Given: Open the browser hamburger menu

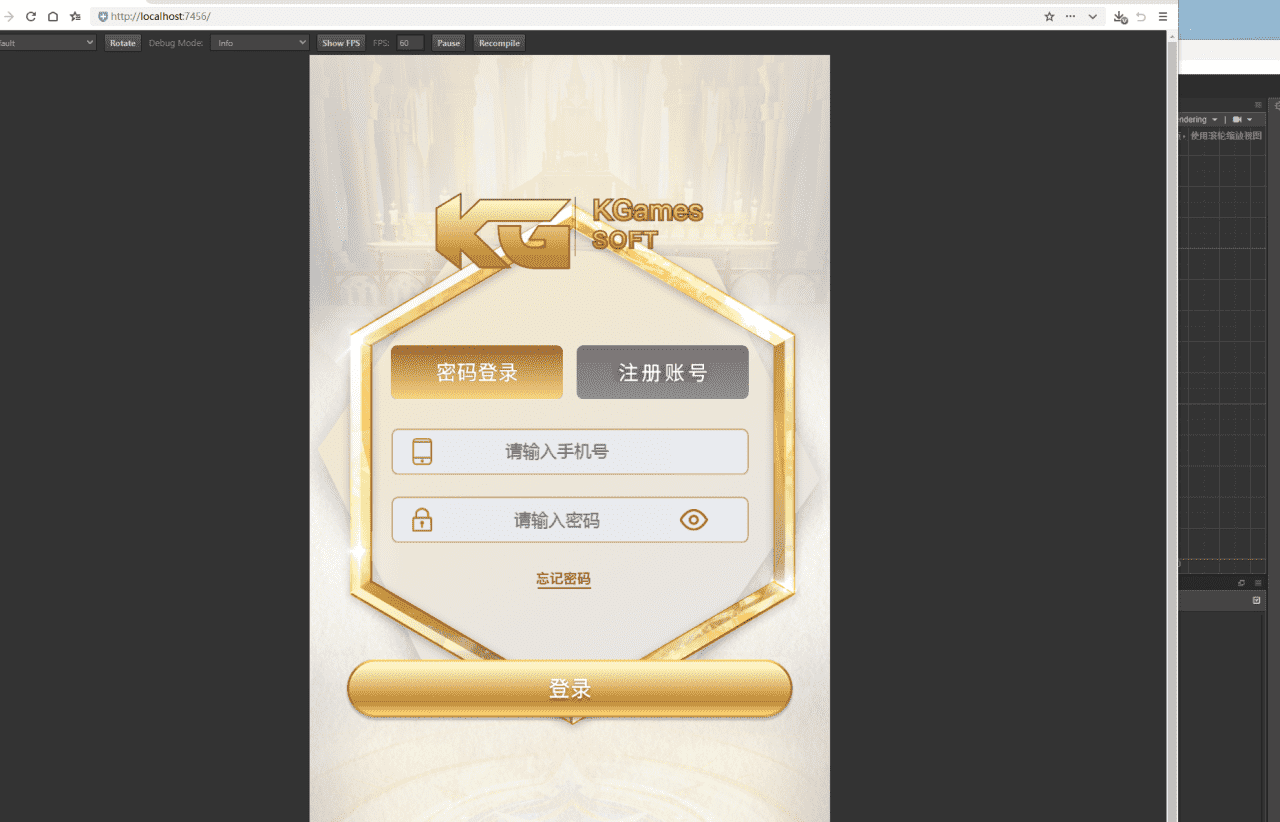Looking at the screenshot, I should point(1163,16).
